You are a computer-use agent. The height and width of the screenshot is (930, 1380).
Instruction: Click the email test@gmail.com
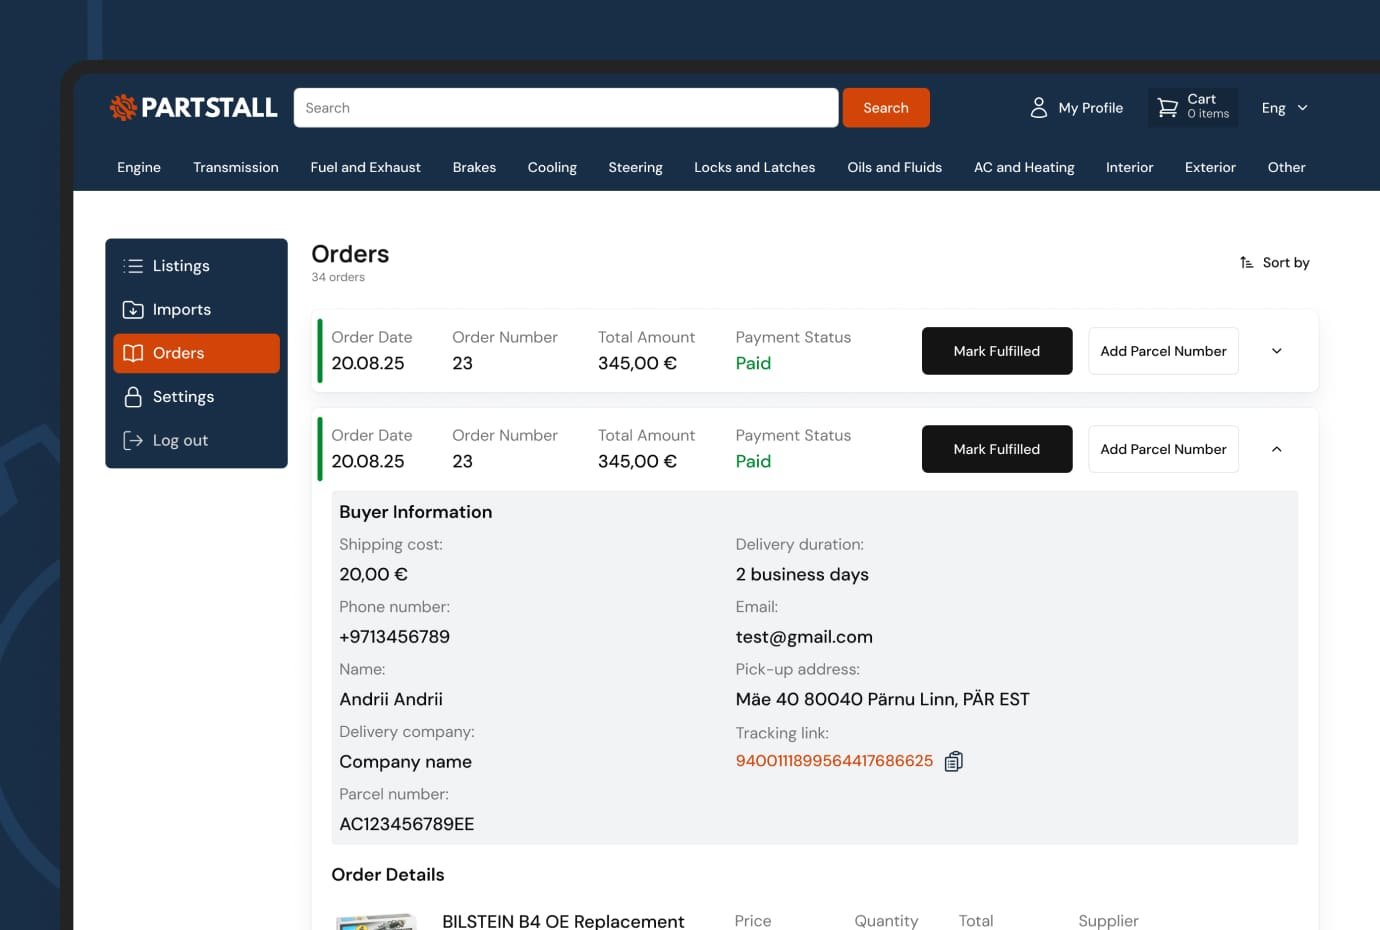pos(804,637)
